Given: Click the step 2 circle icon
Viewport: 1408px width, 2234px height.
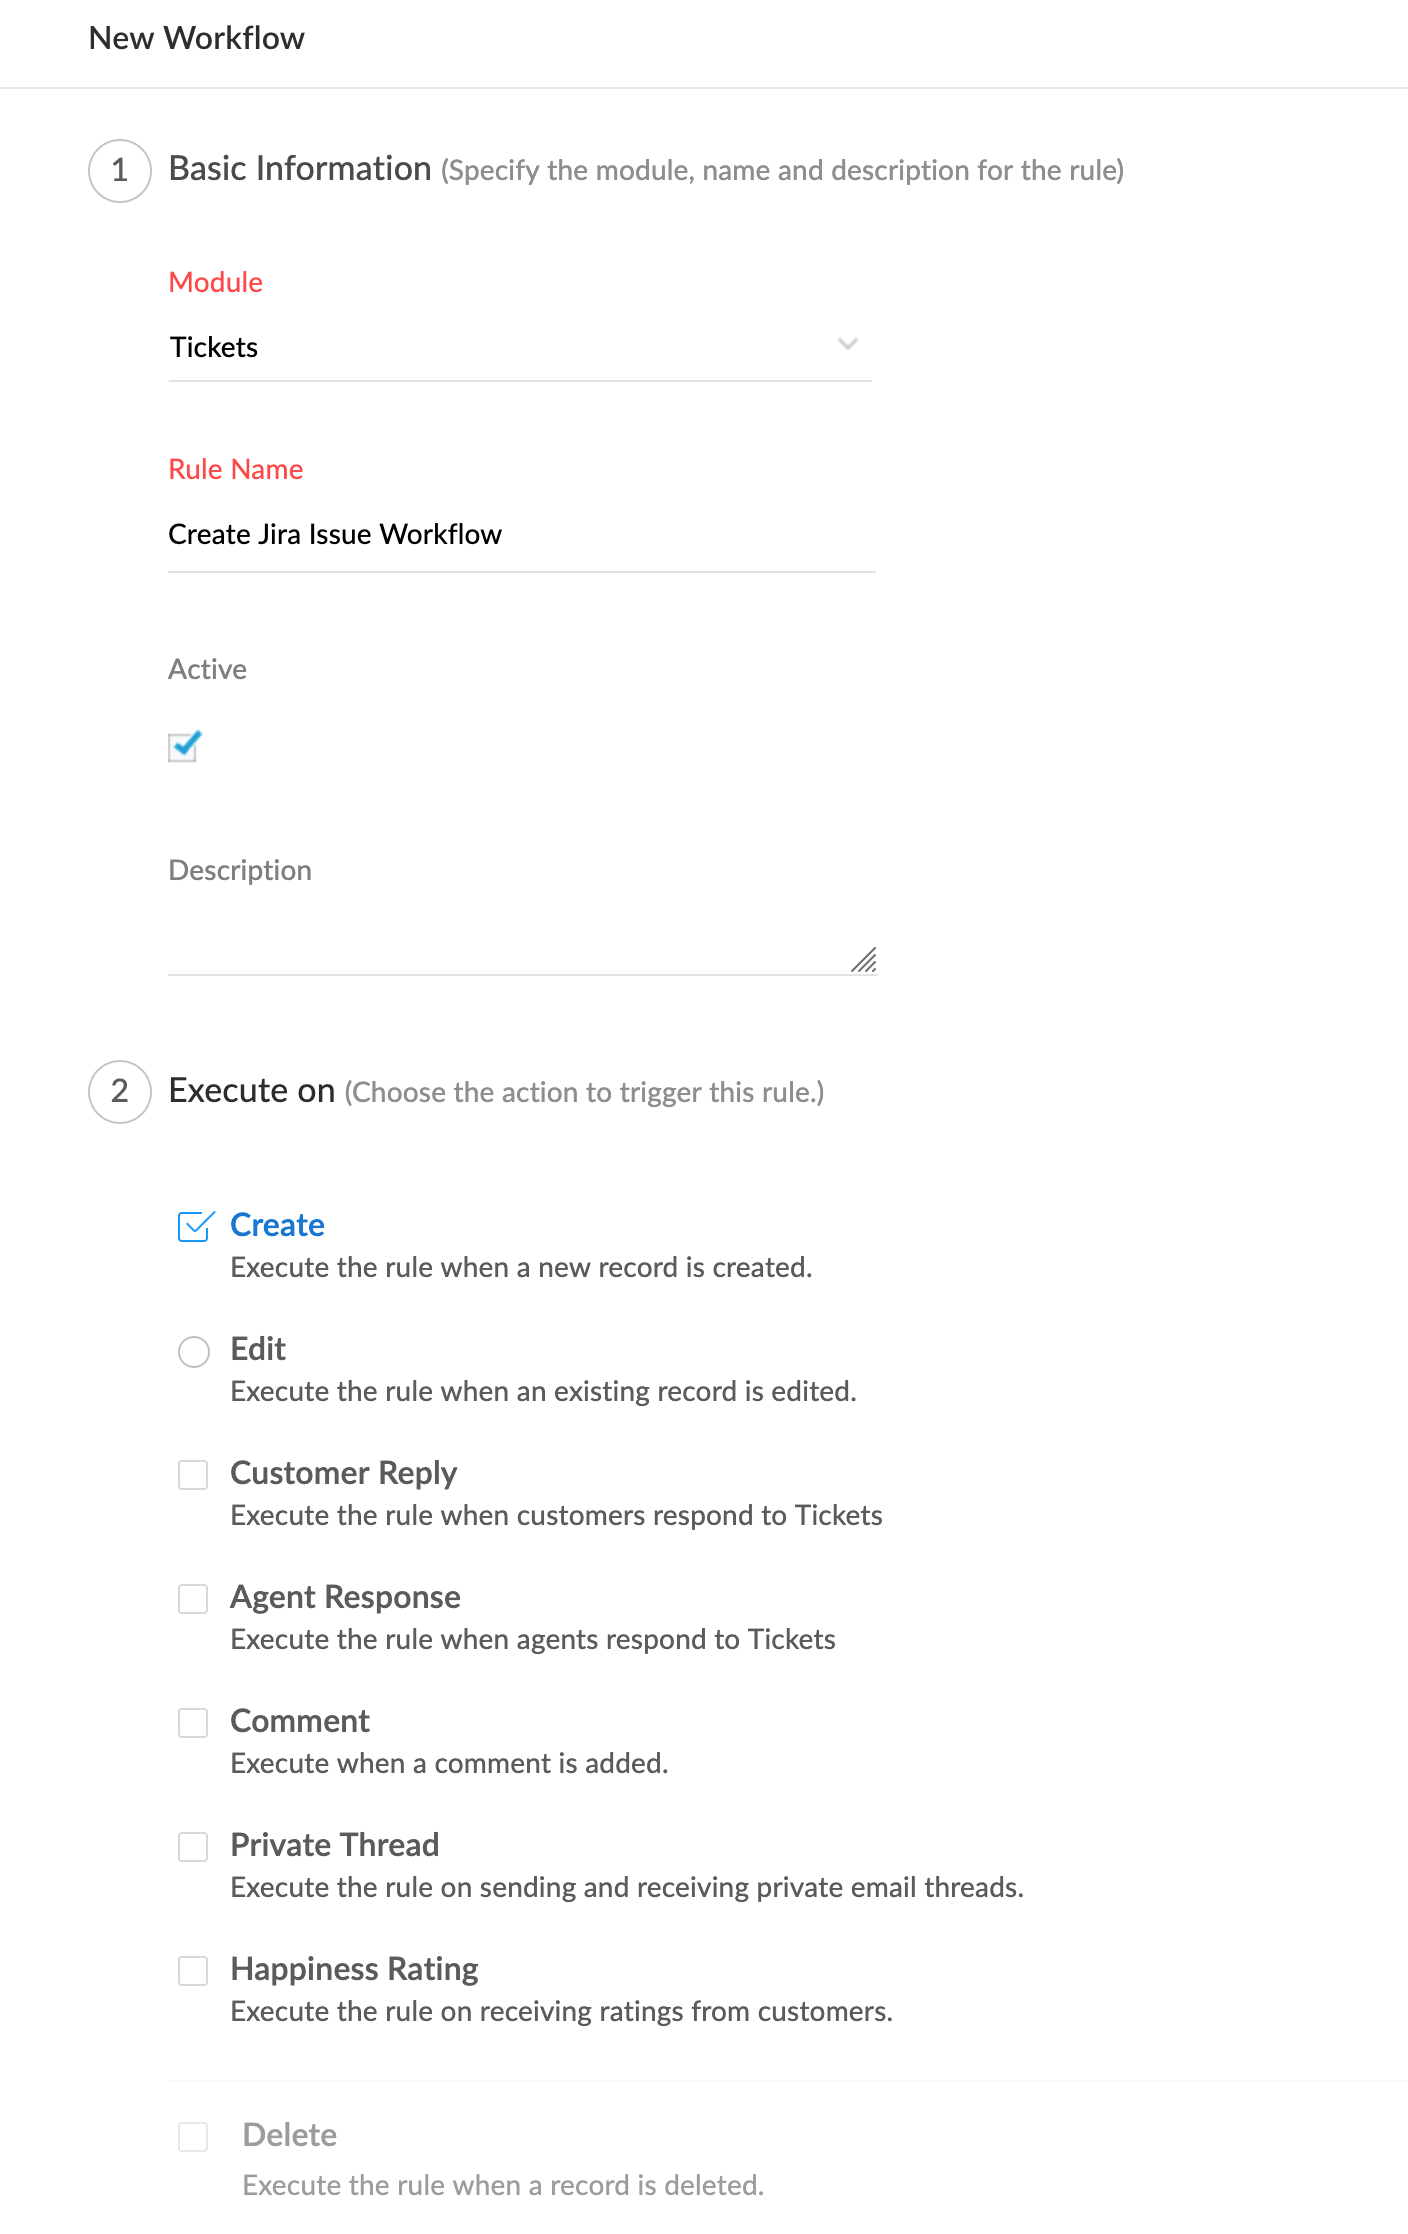Looking at the screenshot, I should tap(120, 1091).
